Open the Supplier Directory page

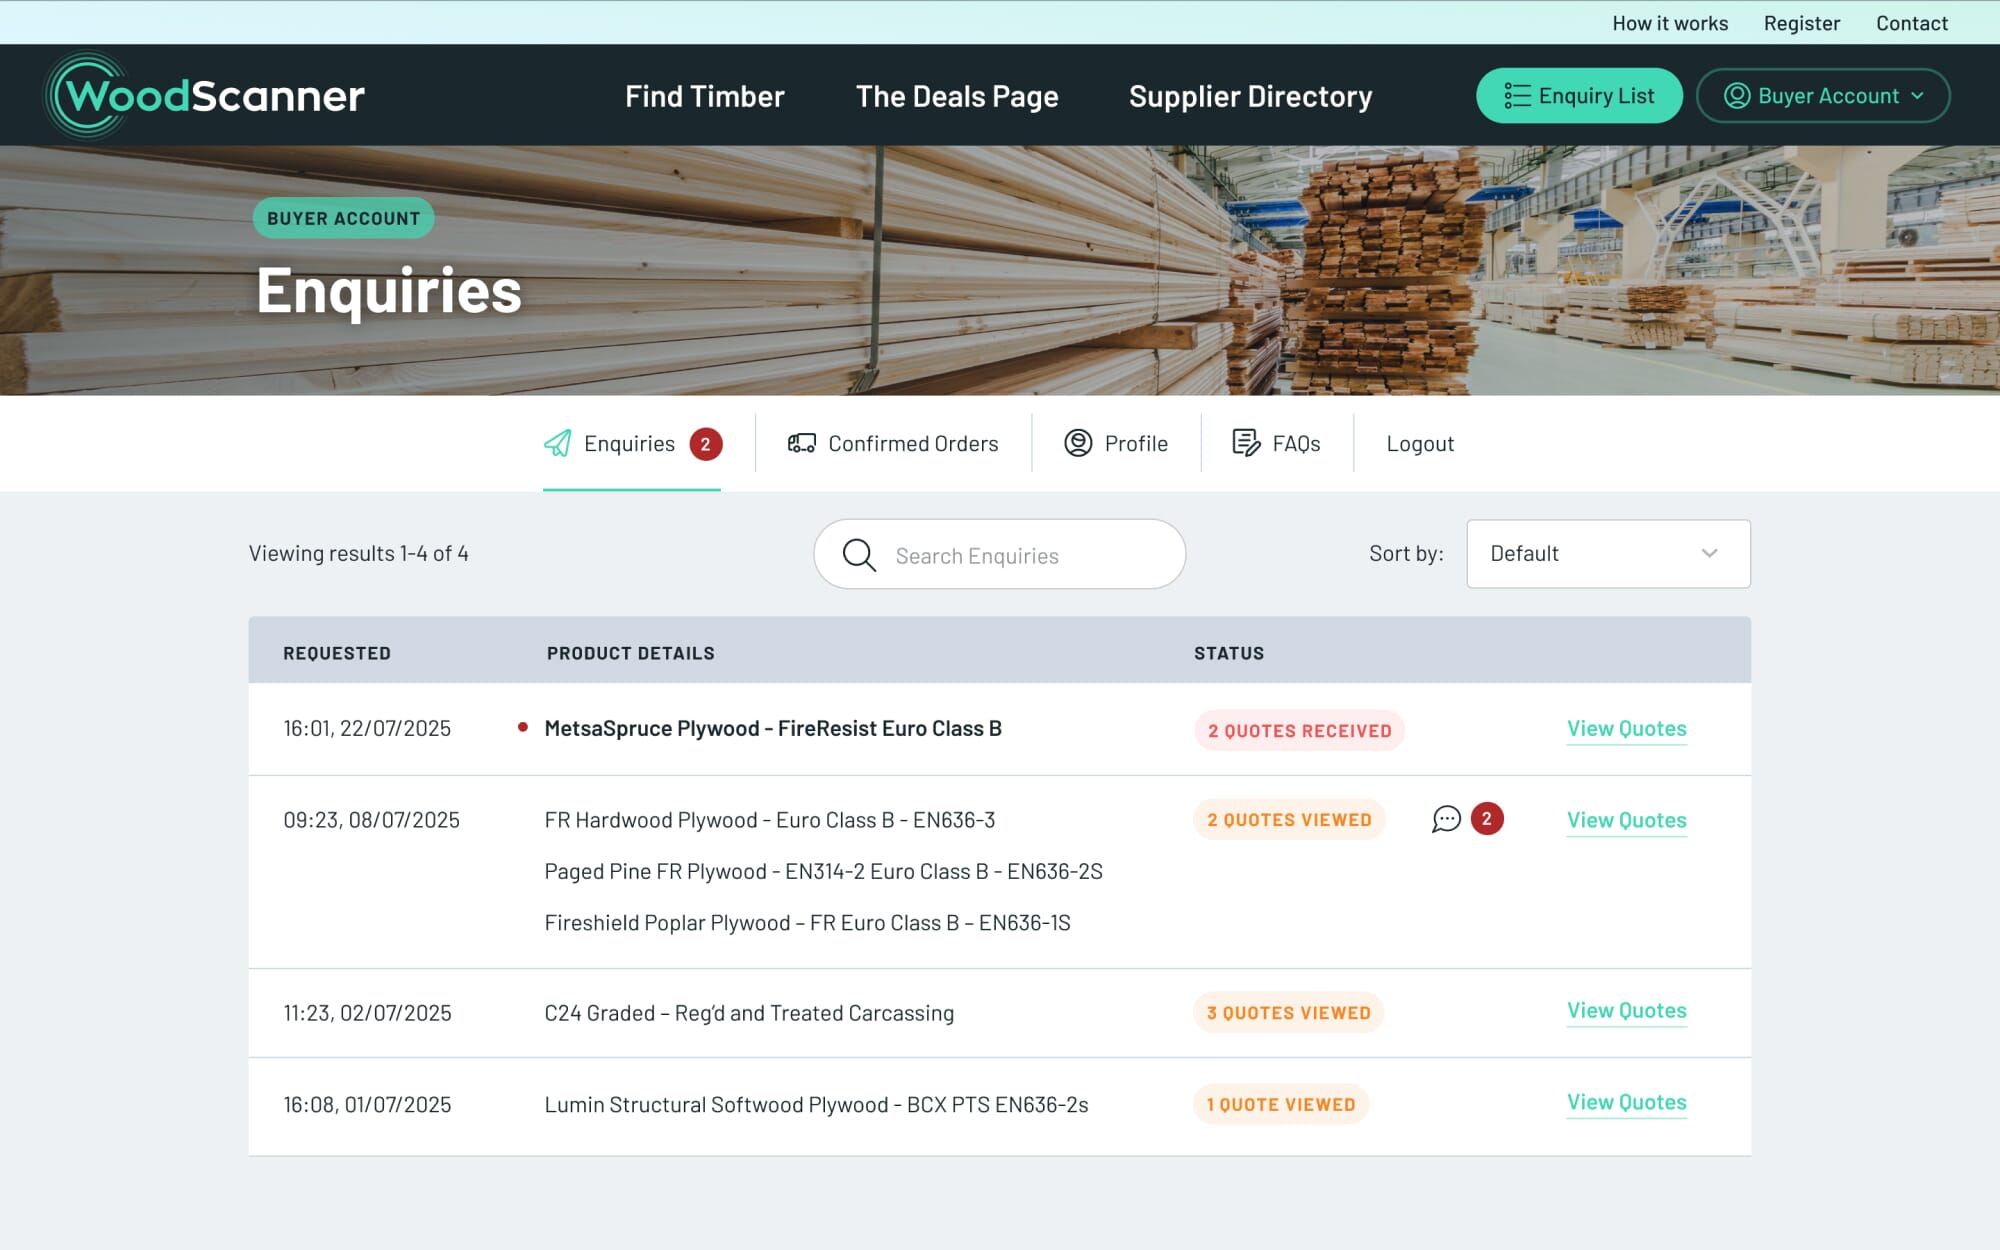(x=1250, y=96)
